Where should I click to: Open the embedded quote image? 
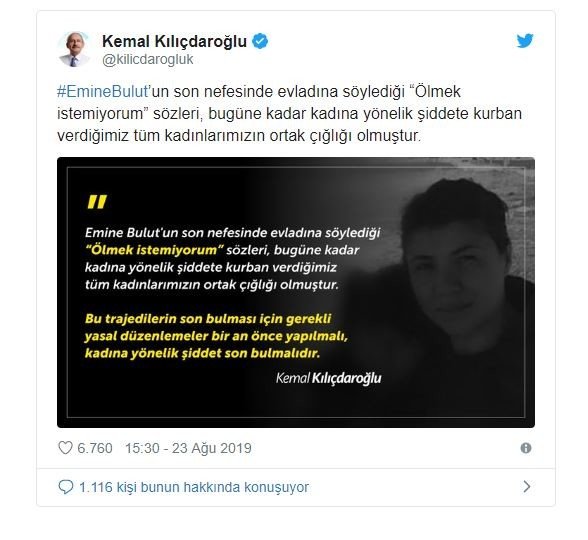pyautogui.click(x=296, y=292)
